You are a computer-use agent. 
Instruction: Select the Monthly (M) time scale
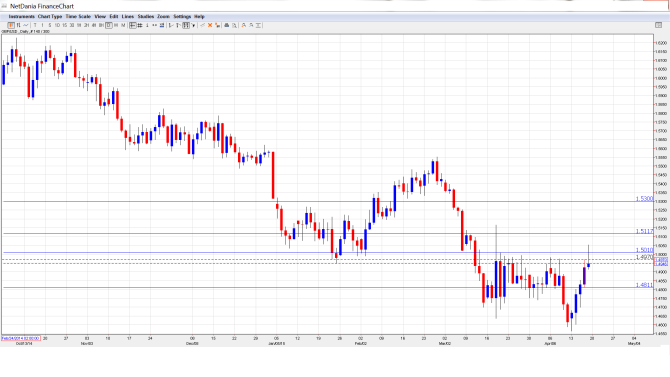tap(123, 26)
